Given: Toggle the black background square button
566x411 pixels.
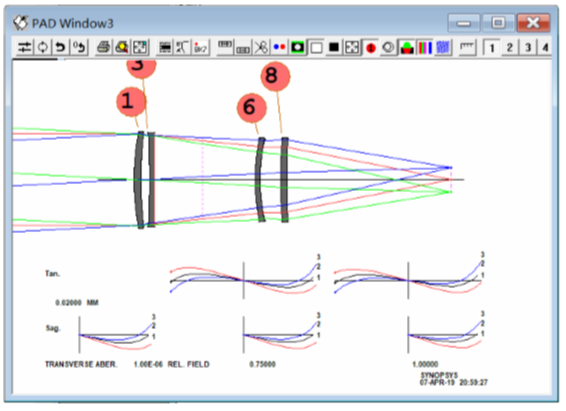Looking at the screenshot, I should click(x=334, y=47).
